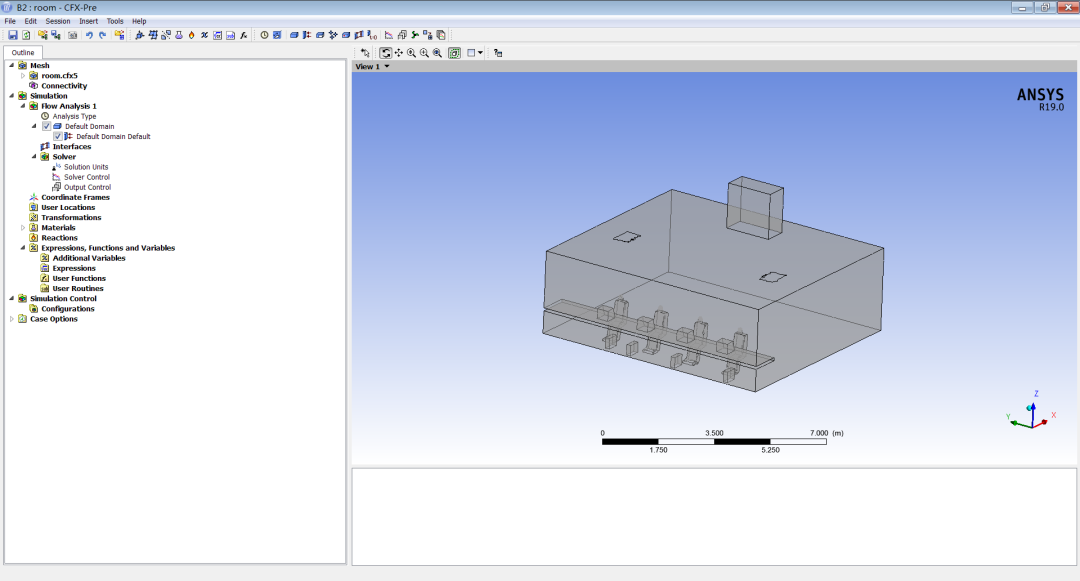
Task: Collapse the Simulation Control node
Action: pos(12,298)
